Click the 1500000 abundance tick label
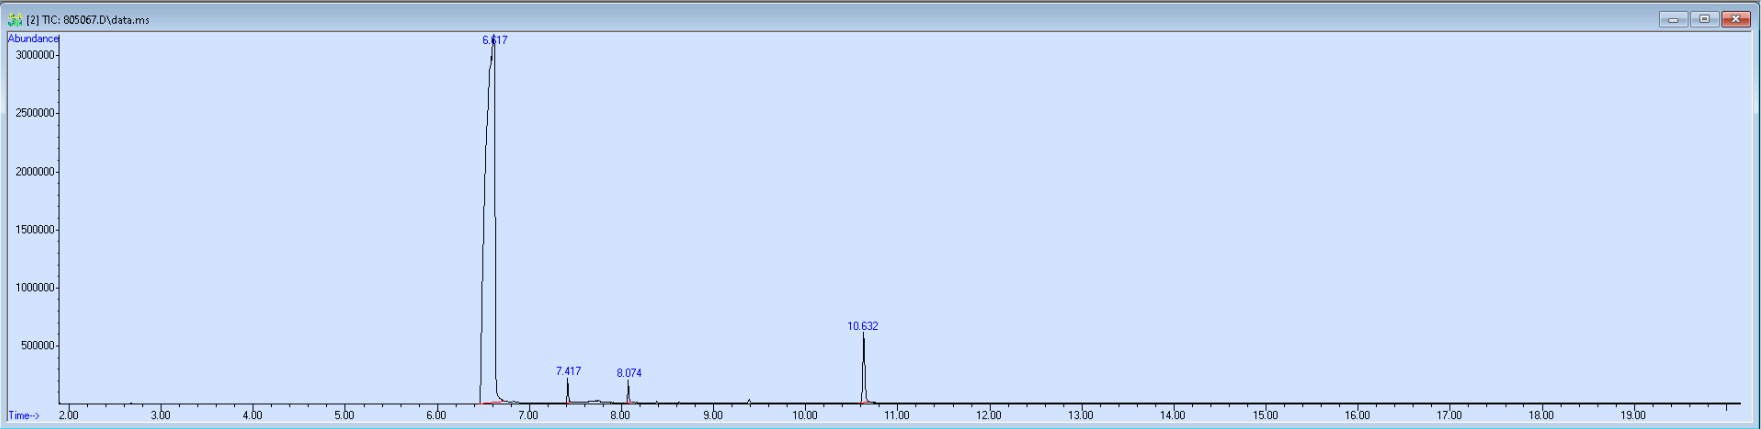The height and width of the screenshot is (429, 1761). (34, 230)
